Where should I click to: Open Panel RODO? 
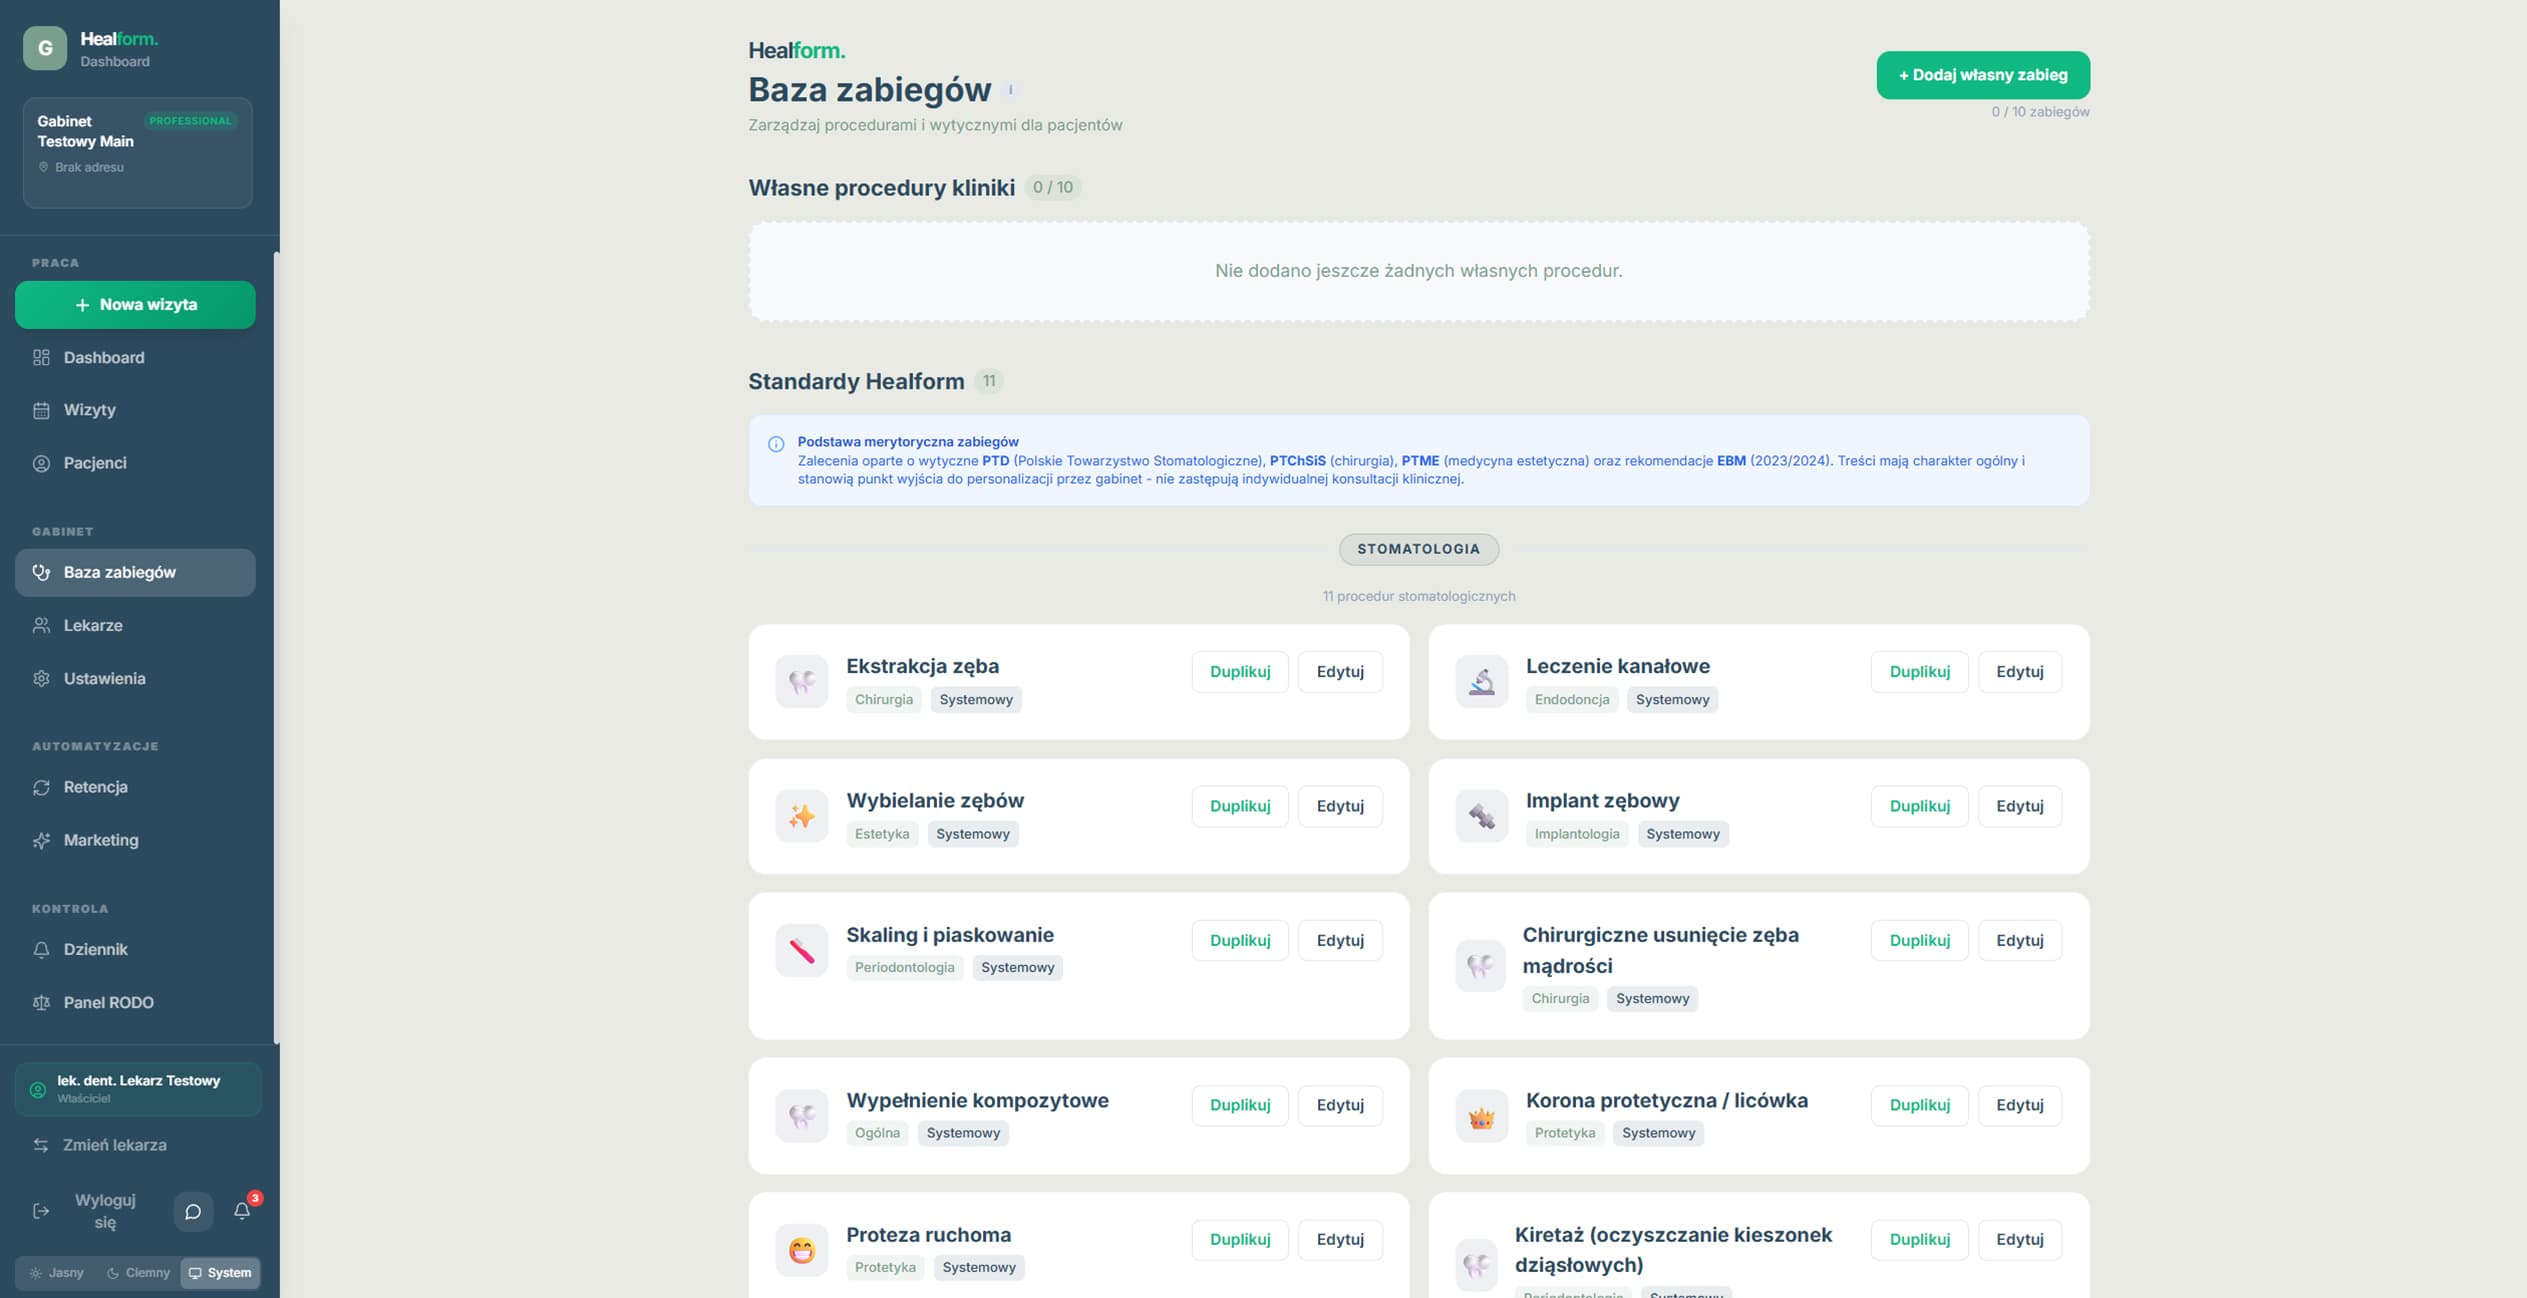click(135, 1002)
